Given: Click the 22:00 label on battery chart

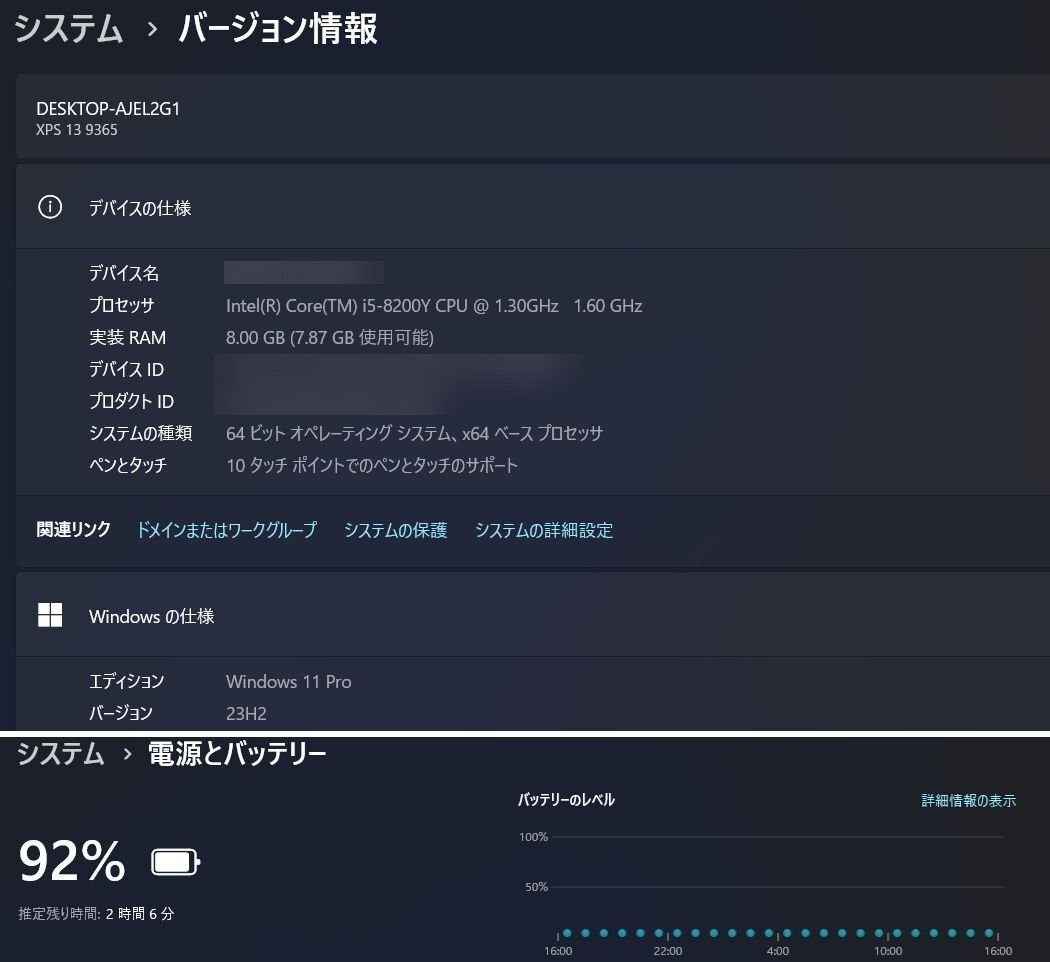Looking at the screenshot, I should click(x=668, y=951).
